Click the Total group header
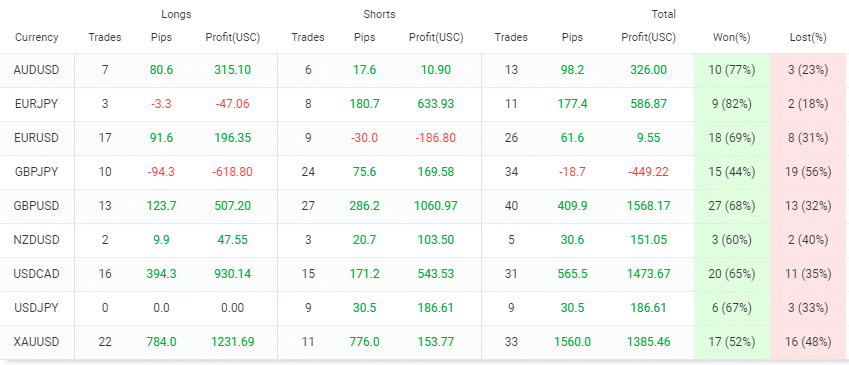Viewport: 849px width, 365px height. pos(663,15)
